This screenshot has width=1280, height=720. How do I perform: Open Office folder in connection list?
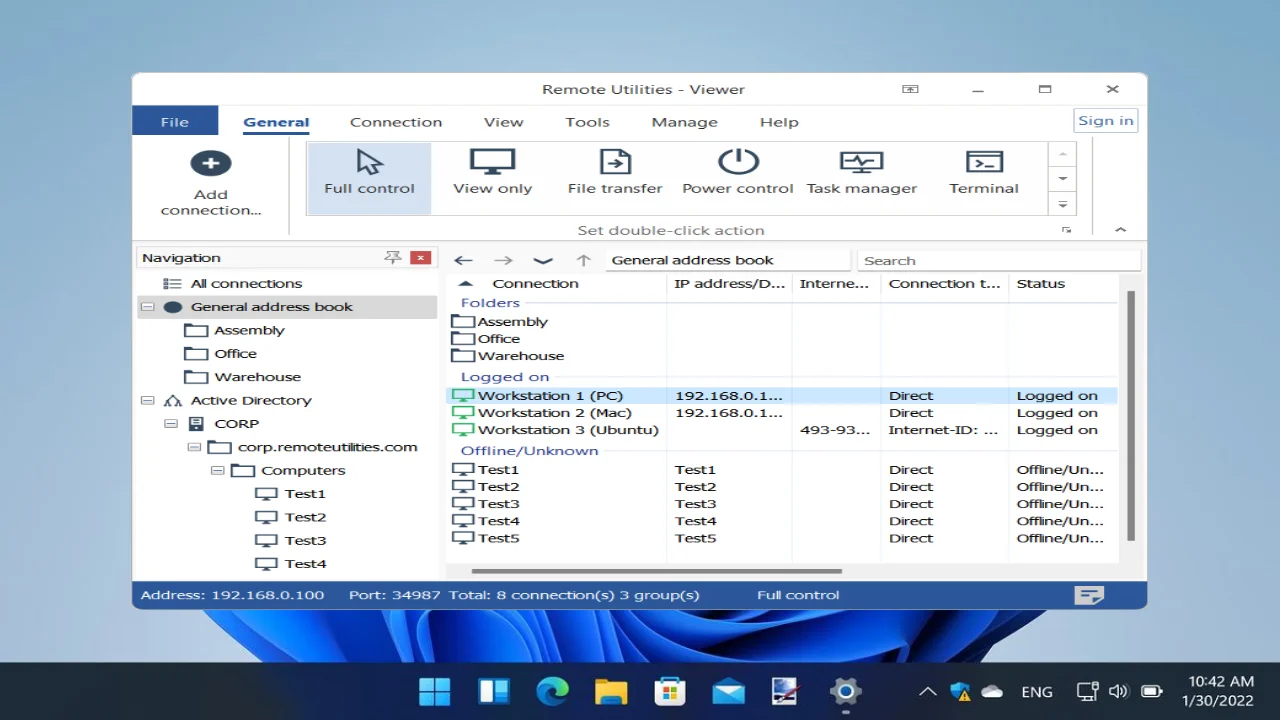[x=485, y=339]
